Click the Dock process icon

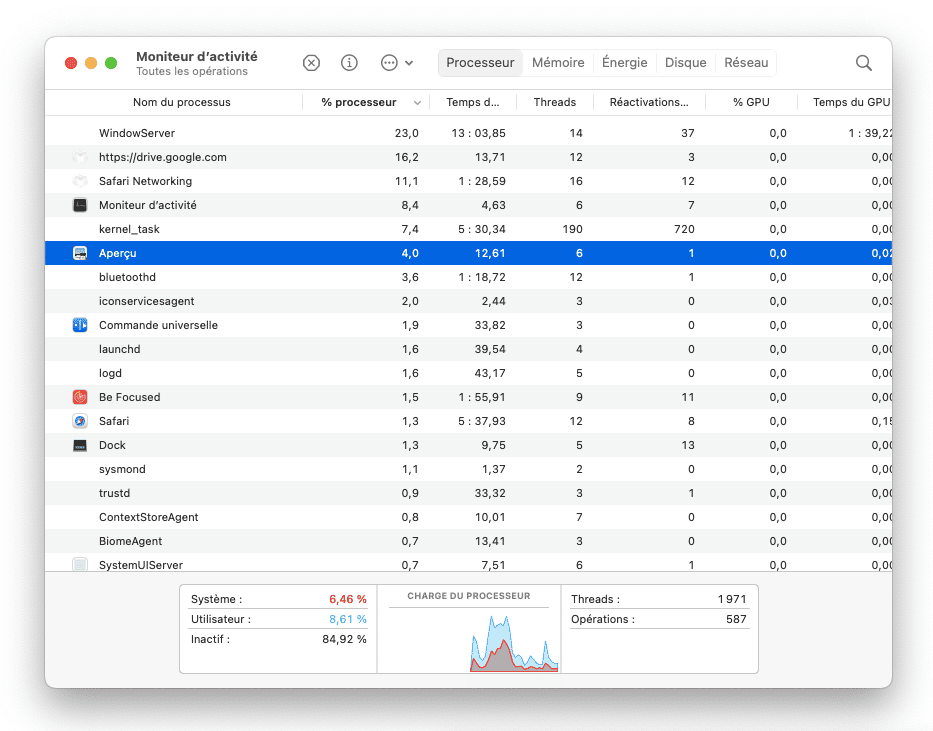(80, 445)
